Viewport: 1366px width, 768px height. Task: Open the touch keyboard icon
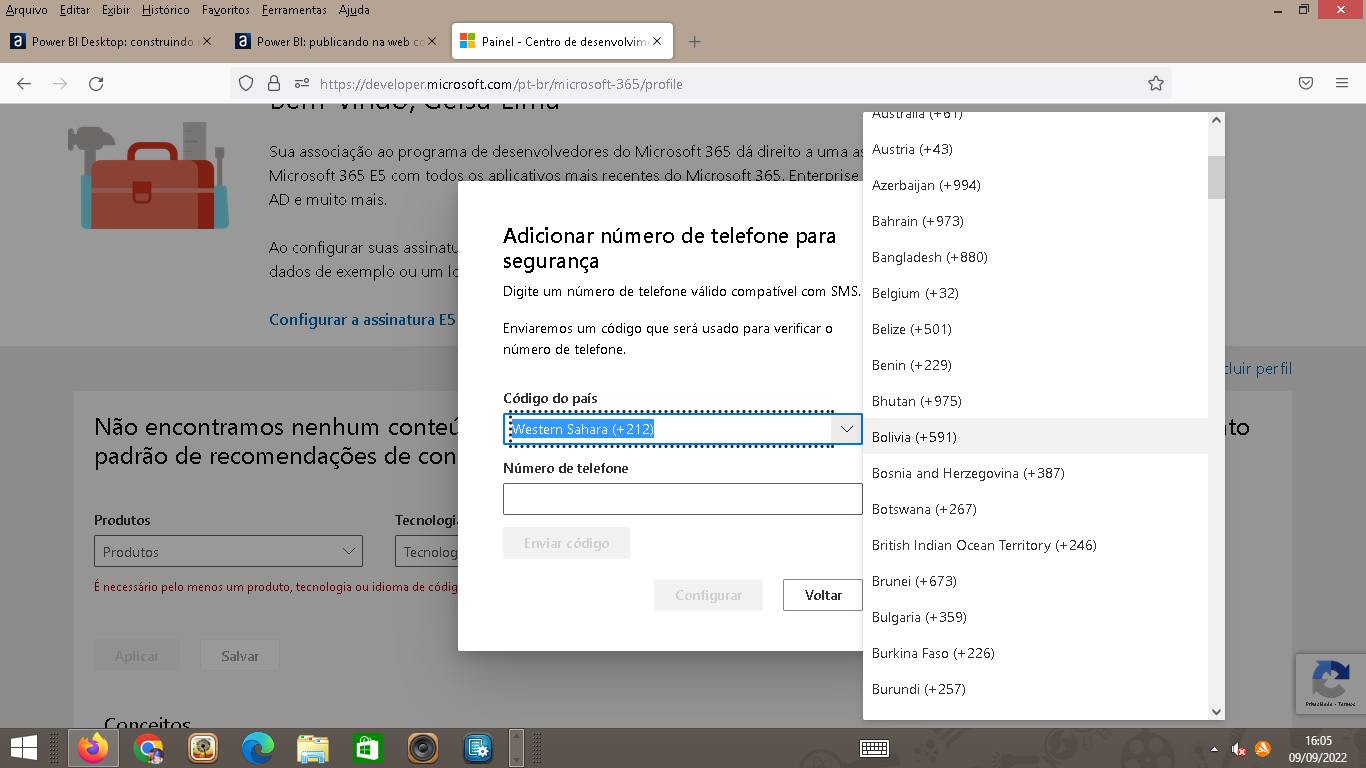[874, 748]
